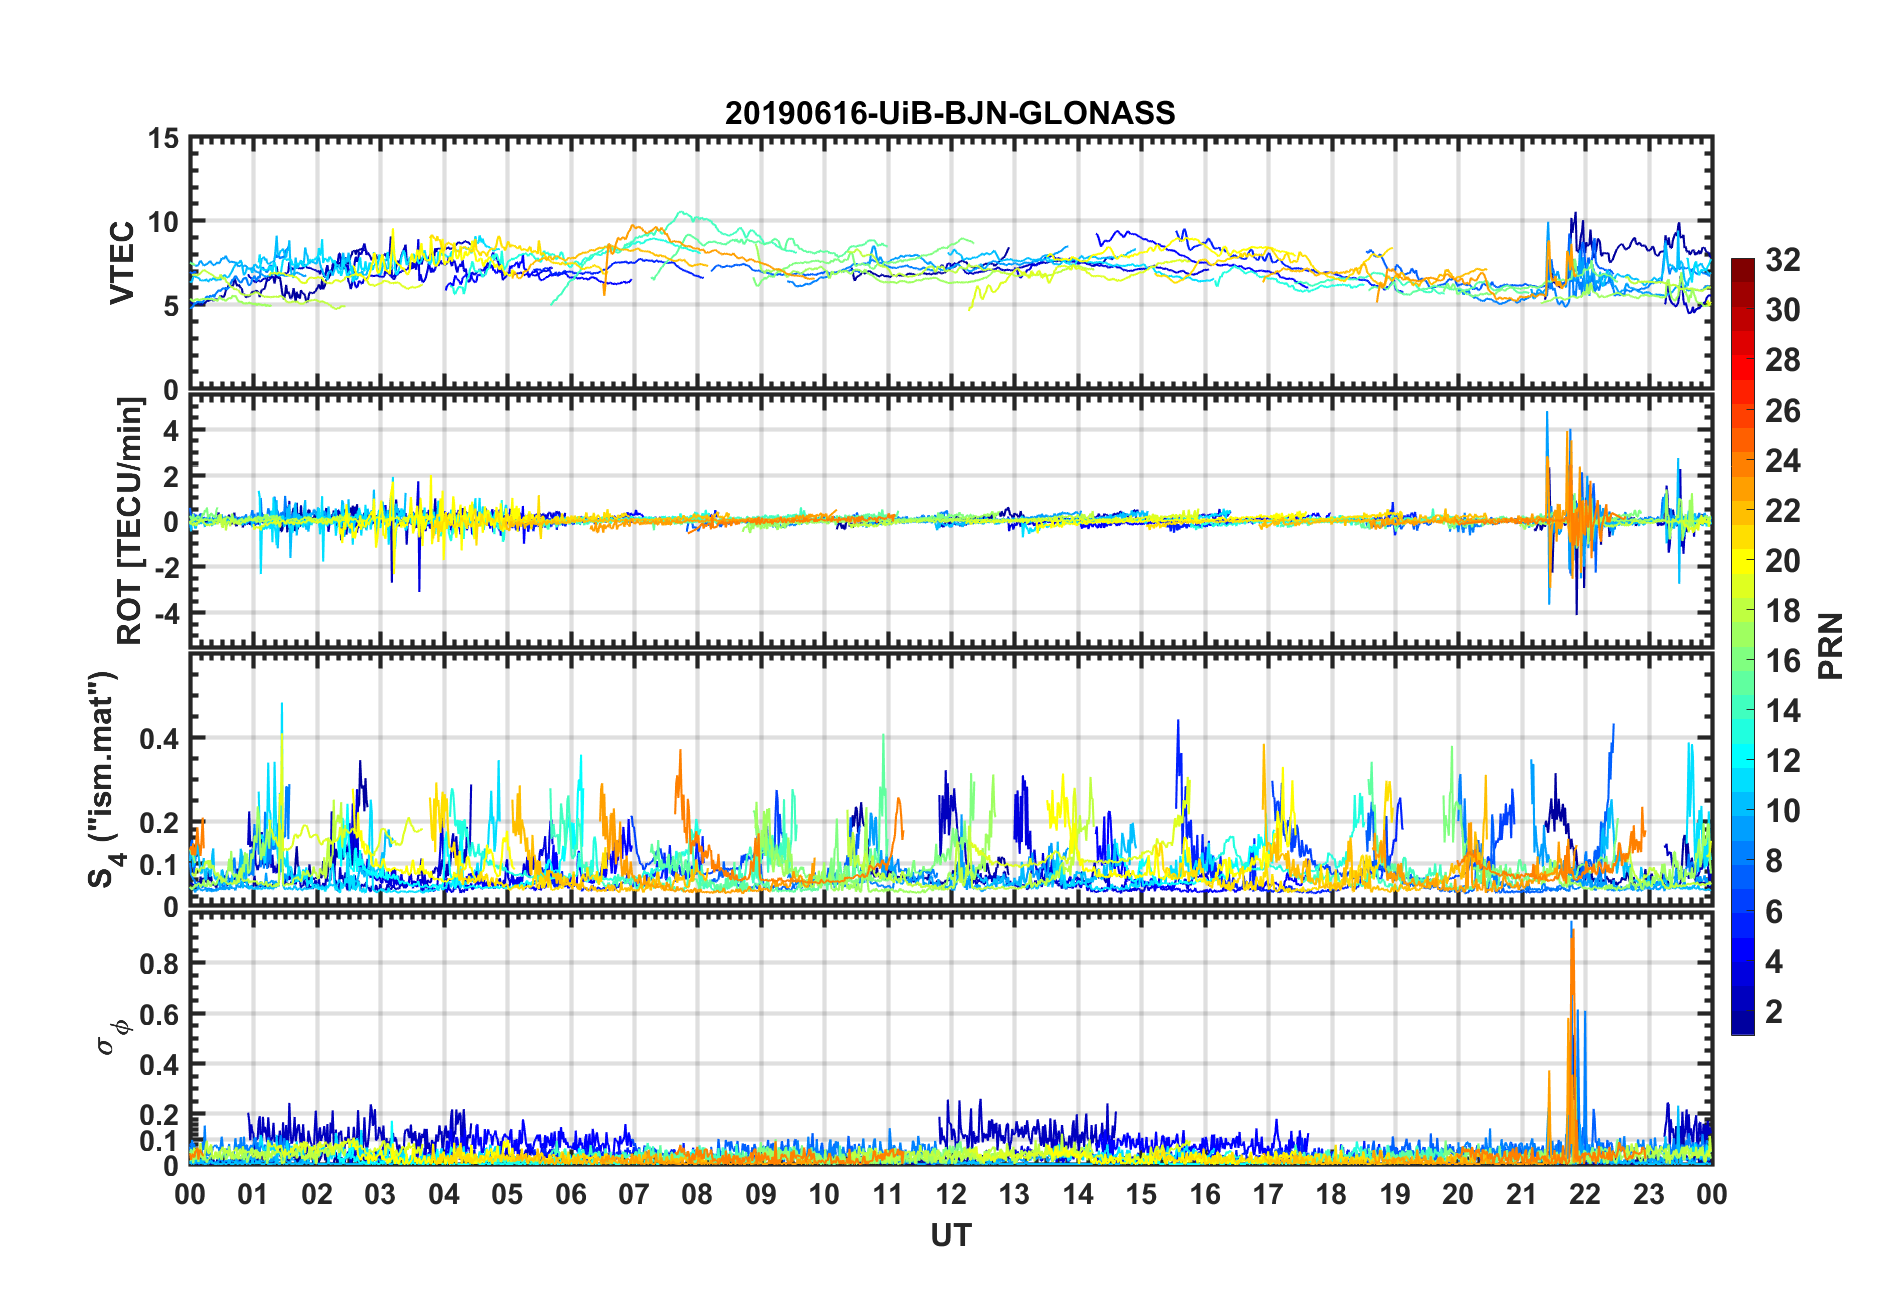Select the S4 ("ism.mat") axis label

(104, 779)
